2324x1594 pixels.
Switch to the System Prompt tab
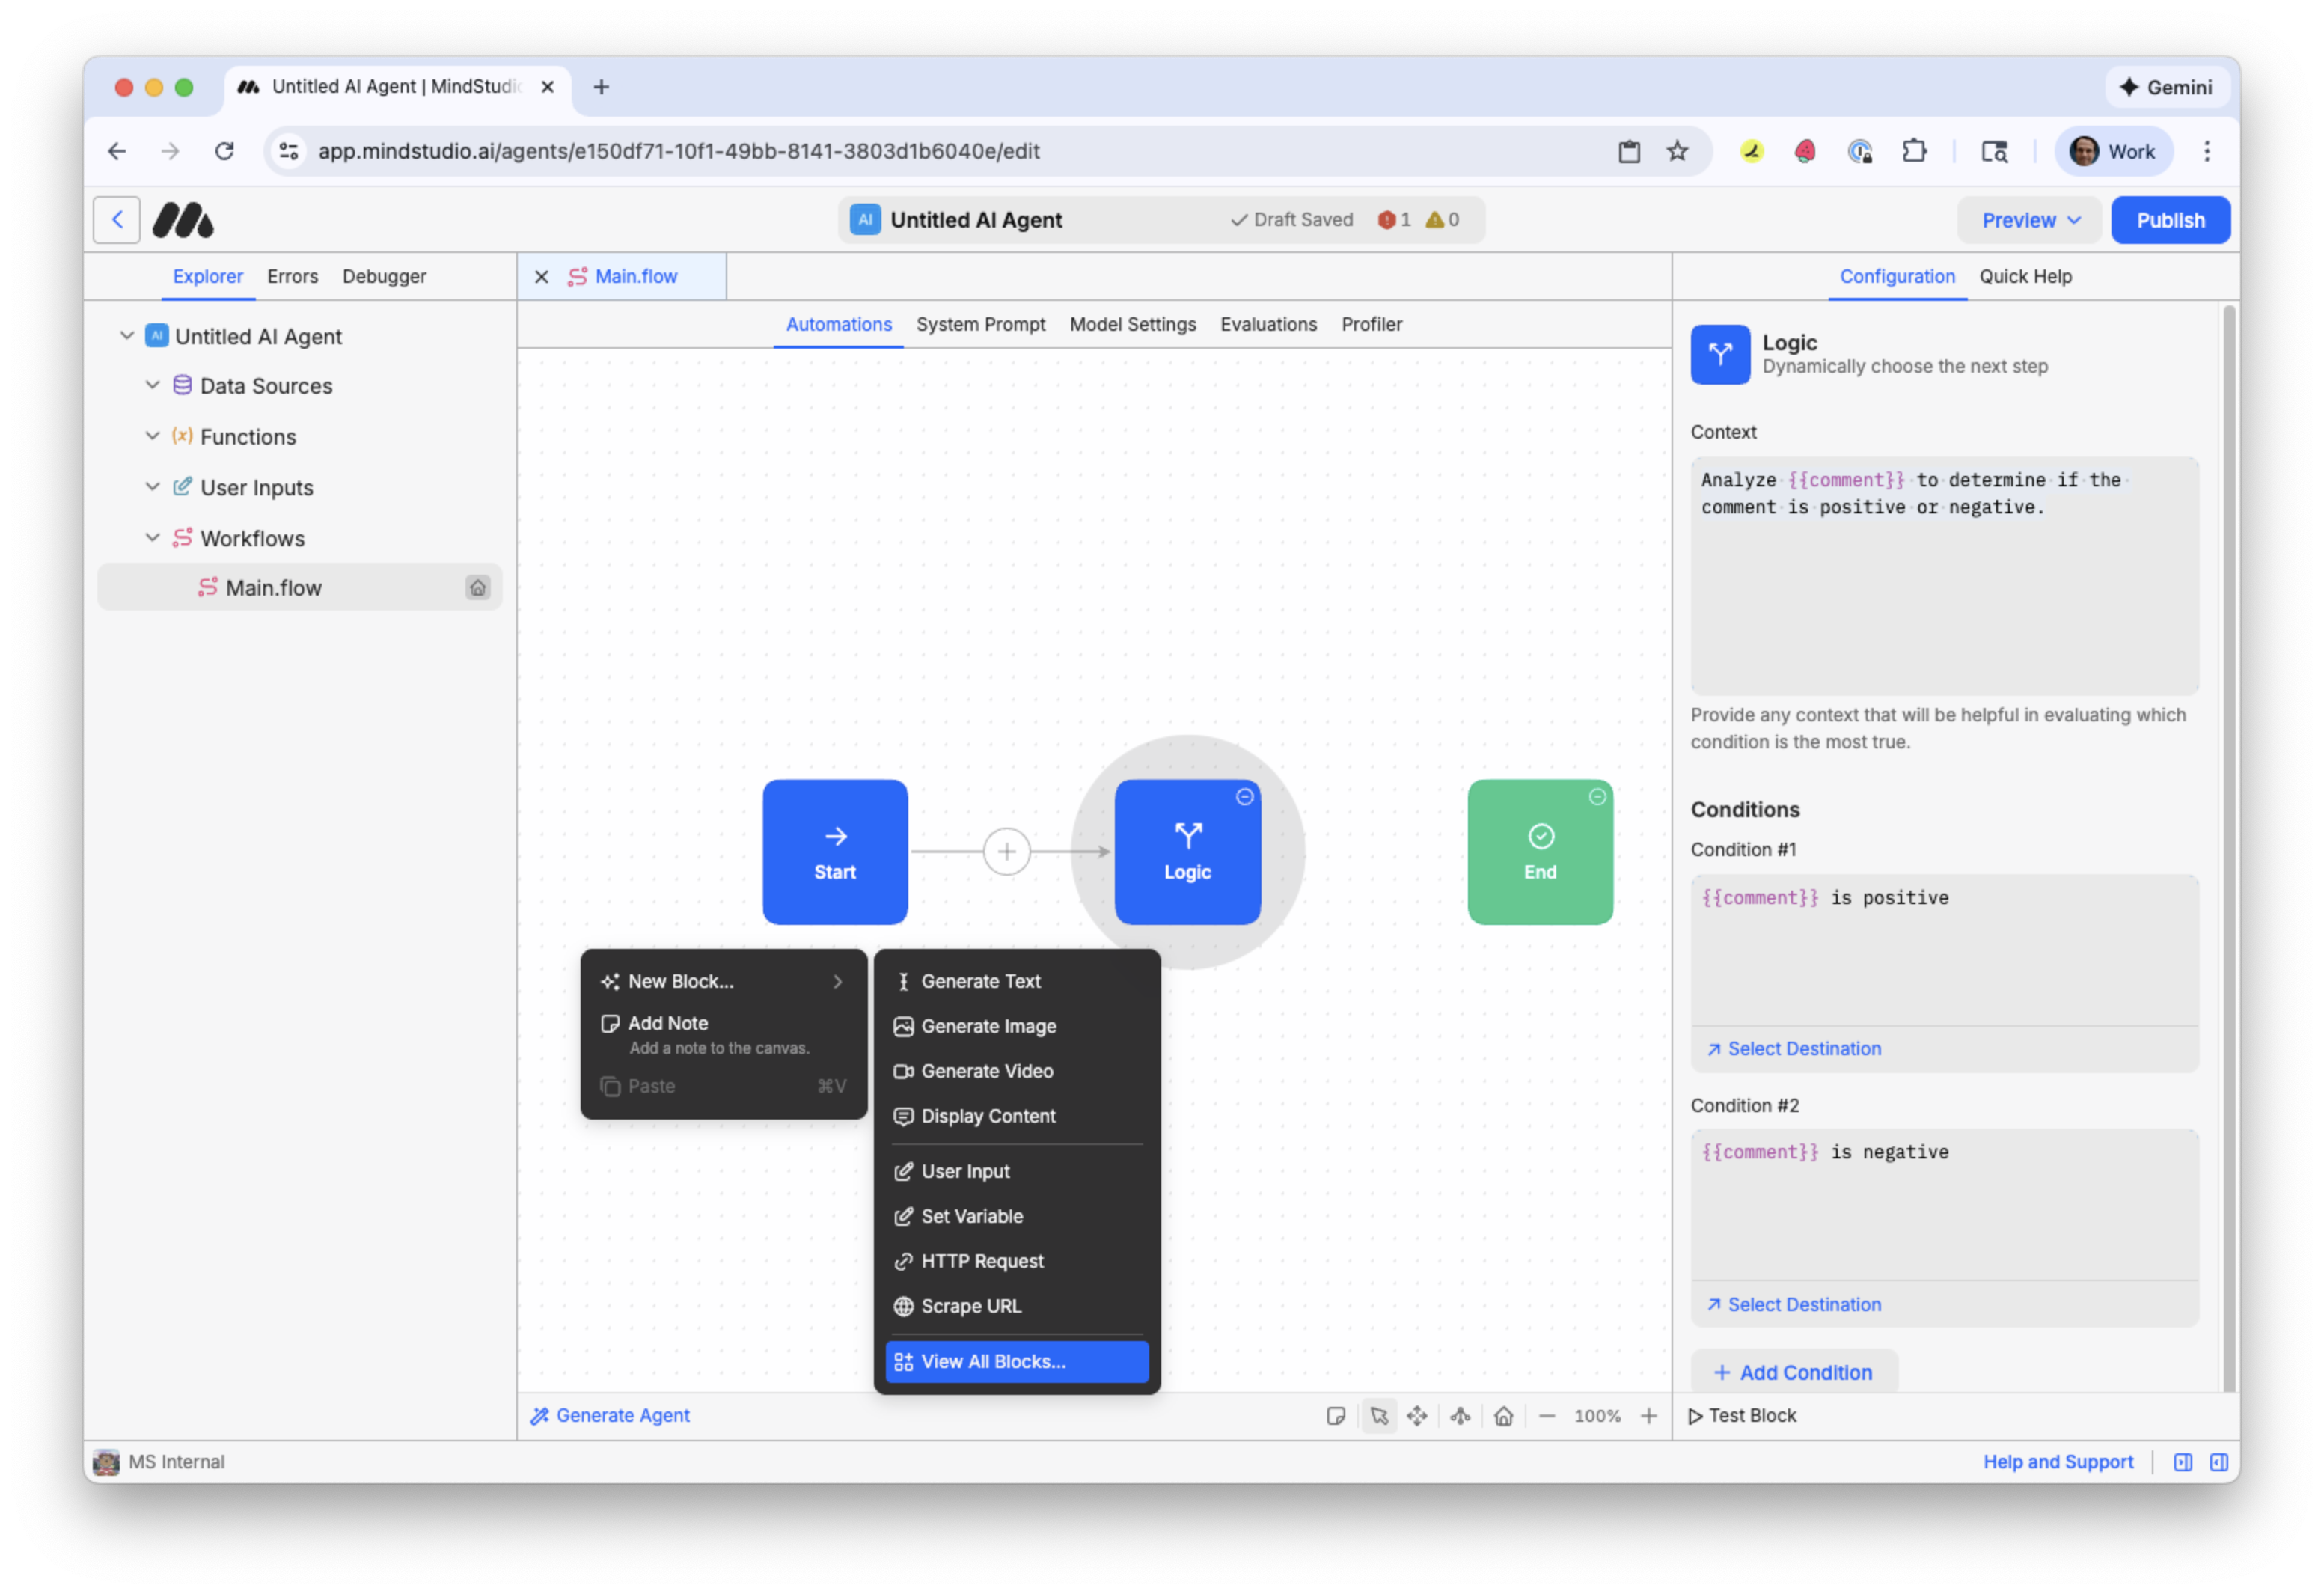click(x=980, y=324)
